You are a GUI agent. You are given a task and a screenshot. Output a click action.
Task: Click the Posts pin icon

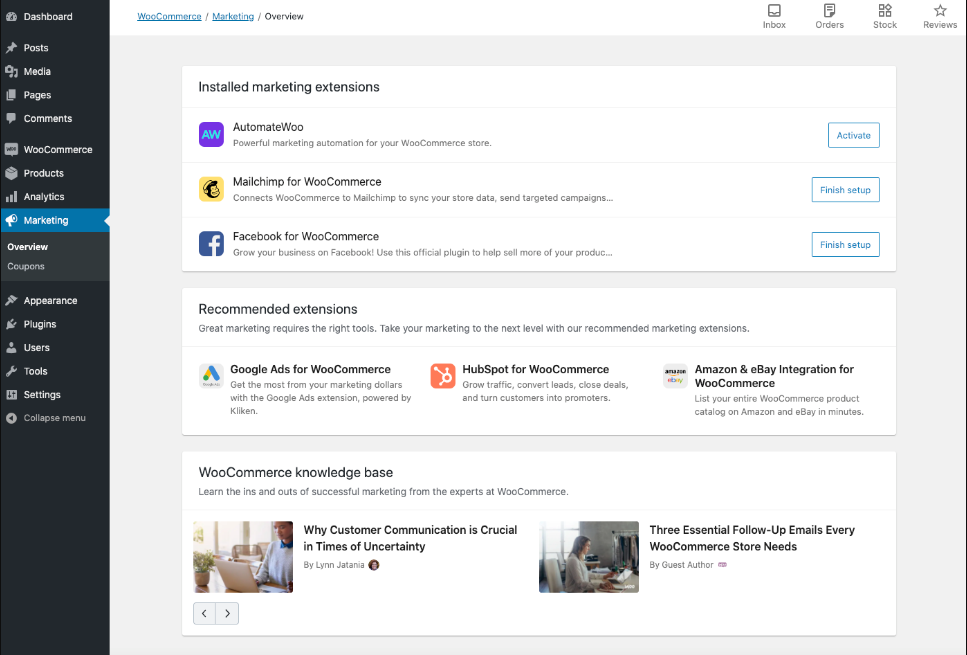(x=11, y=47)
